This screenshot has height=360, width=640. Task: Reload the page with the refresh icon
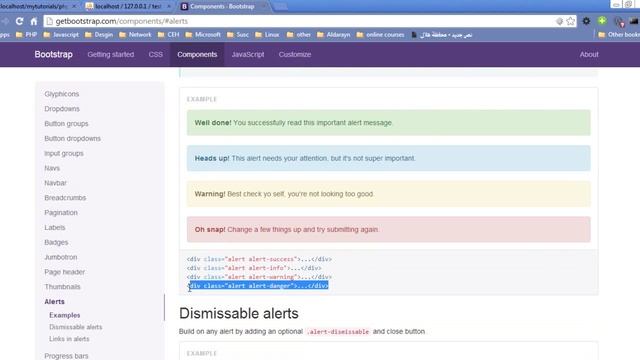[x=19, y=21]
